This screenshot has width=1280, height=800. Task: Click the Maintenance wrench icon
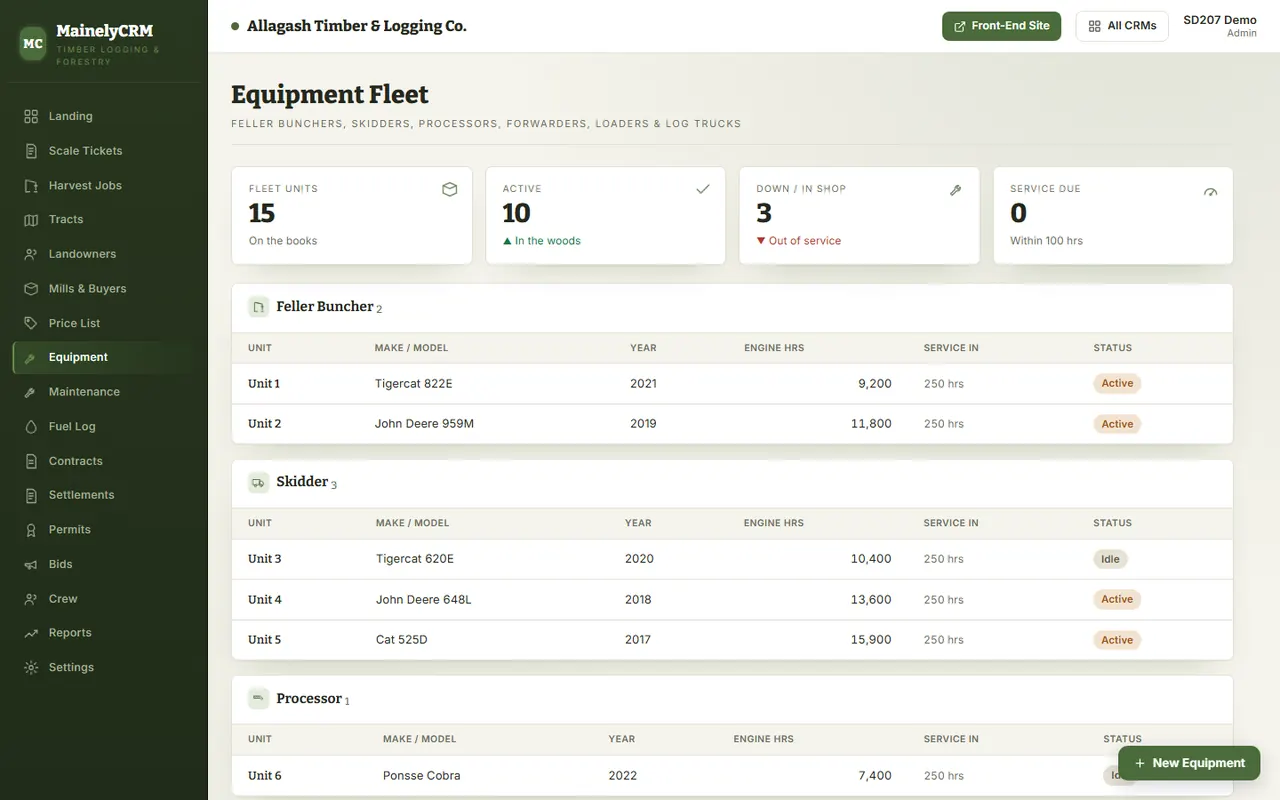point(31,392)
